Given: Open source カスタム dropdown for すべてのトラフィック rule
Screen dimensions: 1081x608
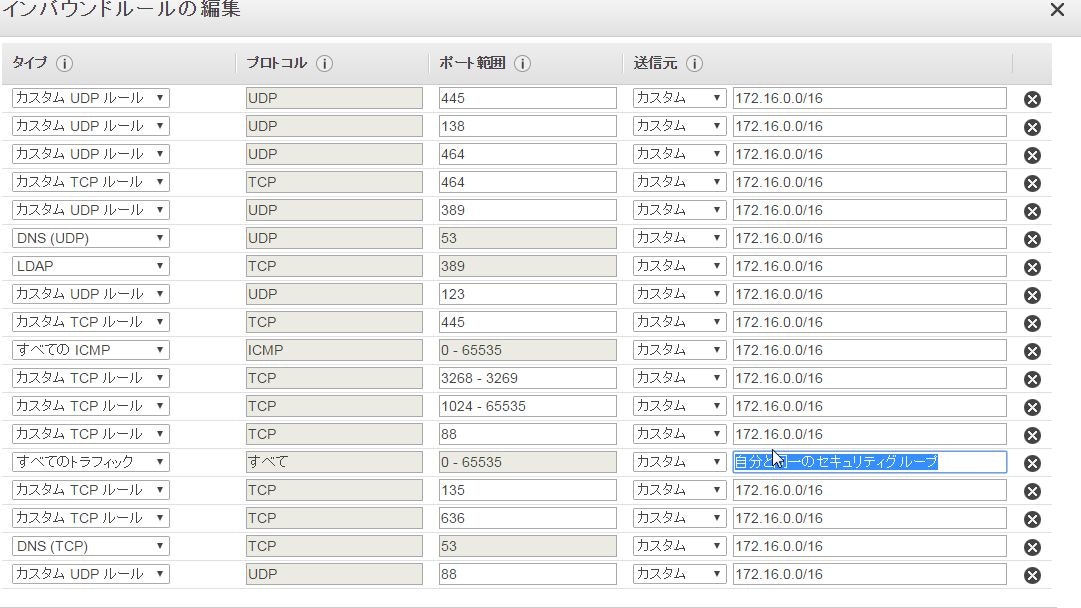Looking at the screenshot, I should tap(679, 462).
